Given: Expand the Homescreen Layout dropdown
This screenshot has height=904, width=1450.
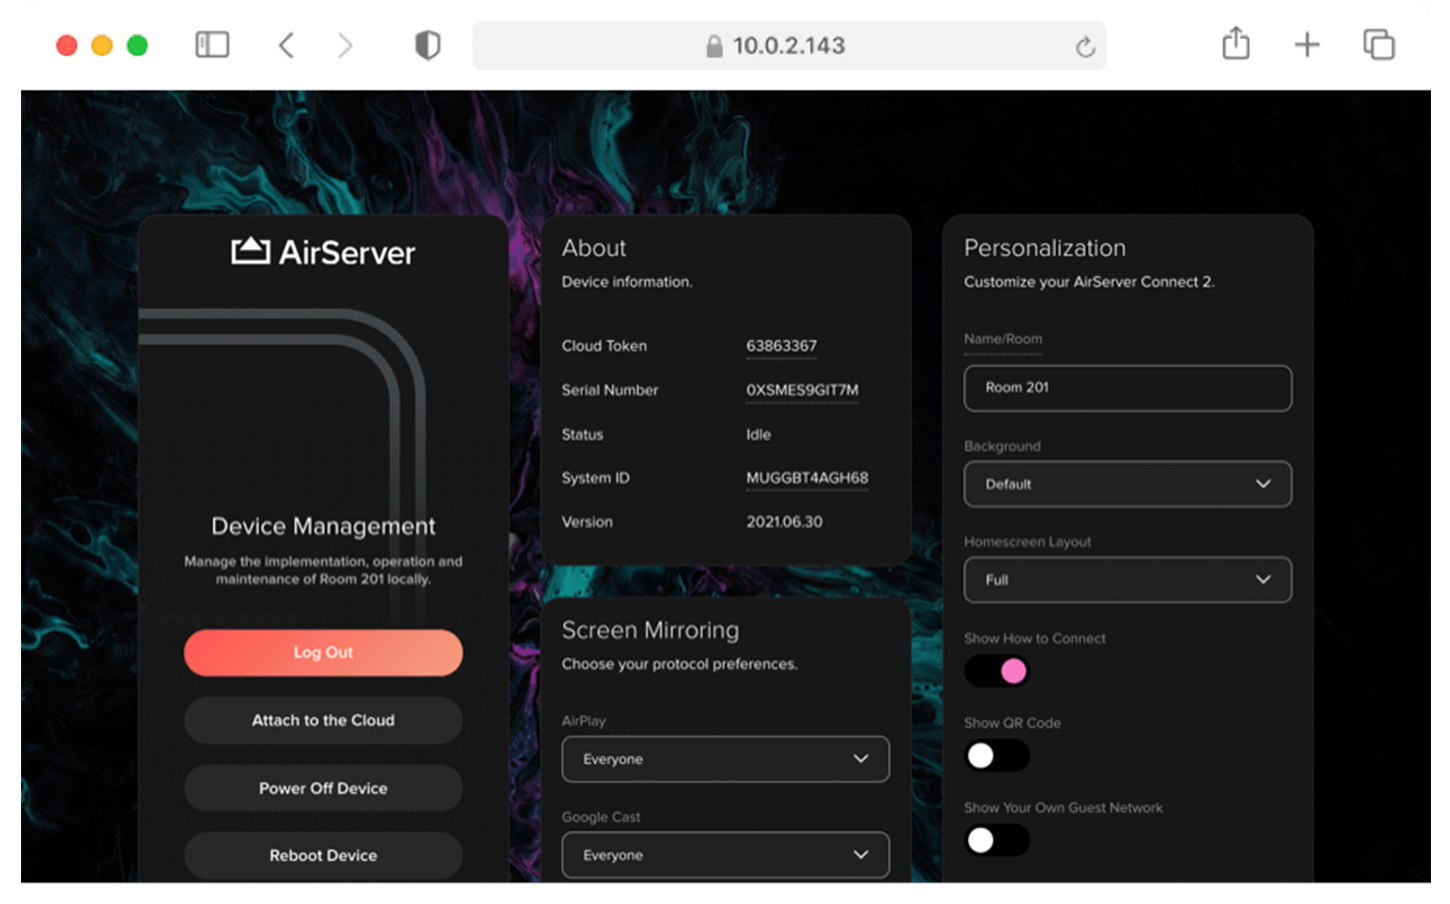Looking at the screenshot, I should 1126,580.
